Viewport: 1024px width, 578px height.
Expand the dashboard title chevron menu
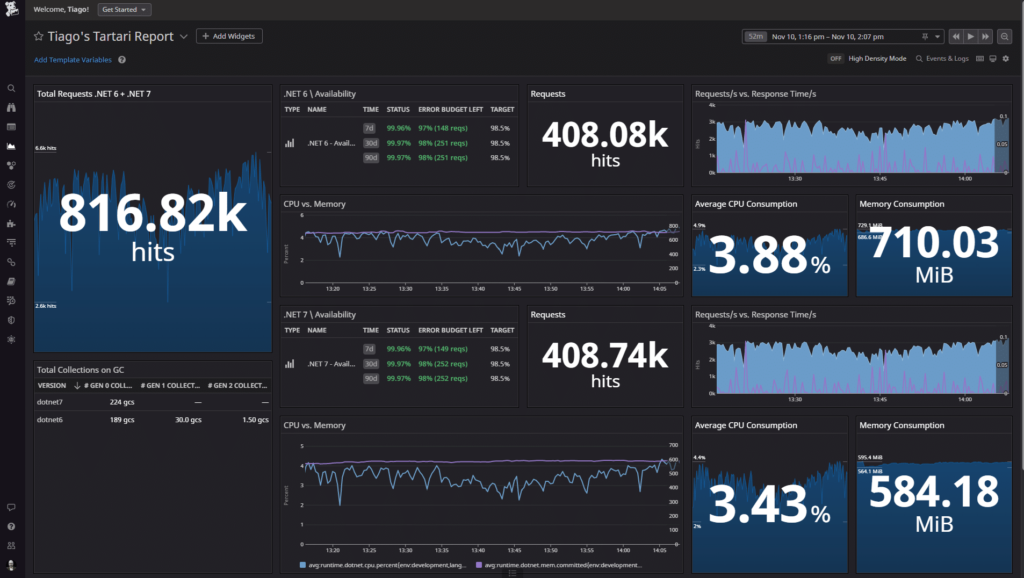click(183, 37)
